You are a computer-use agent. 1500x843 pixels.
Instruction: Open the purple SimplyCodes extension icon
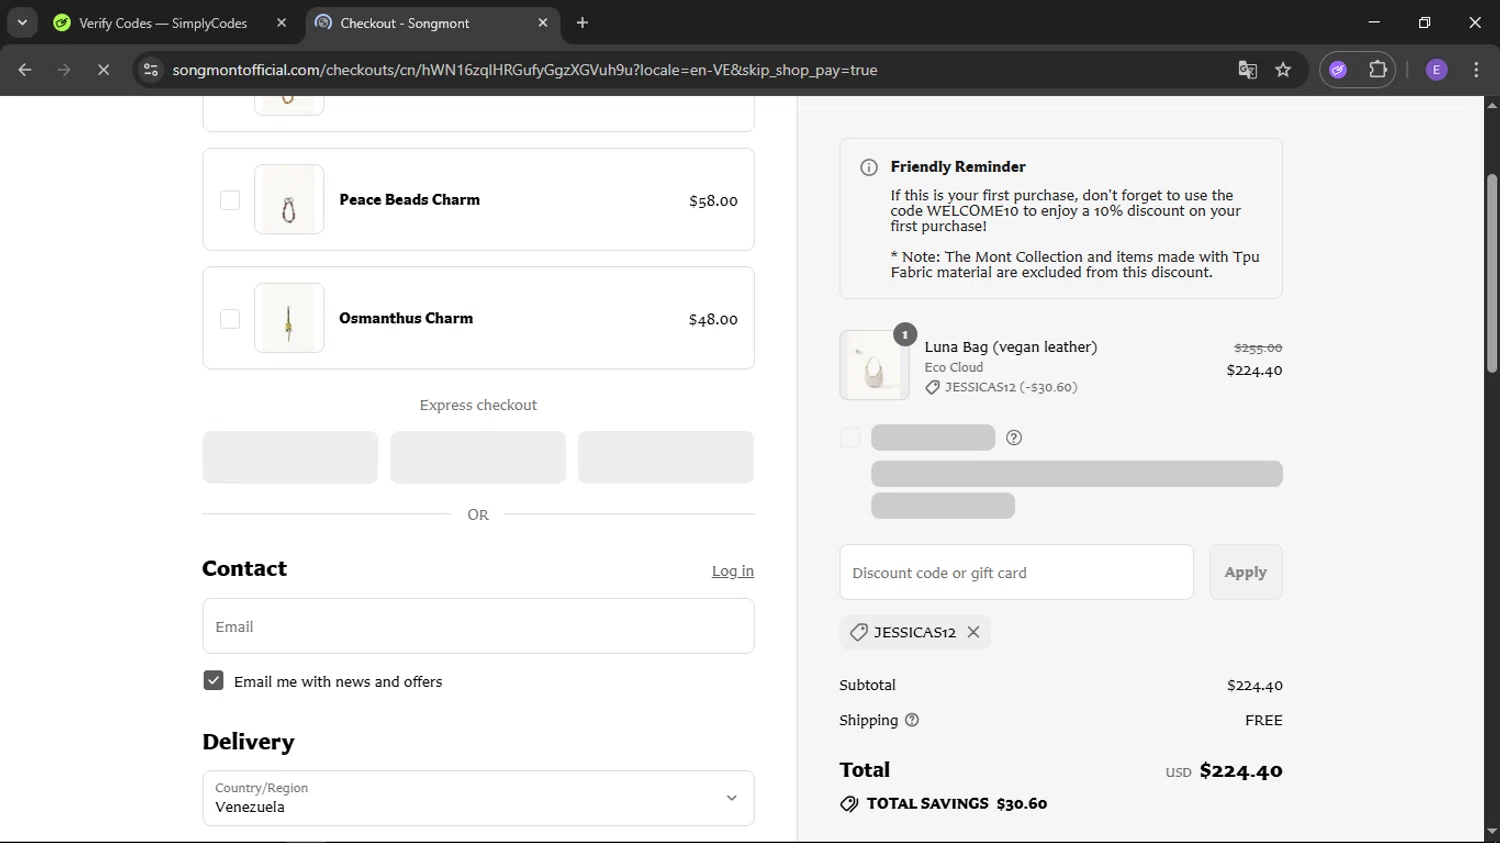[x=1338, y=70]
